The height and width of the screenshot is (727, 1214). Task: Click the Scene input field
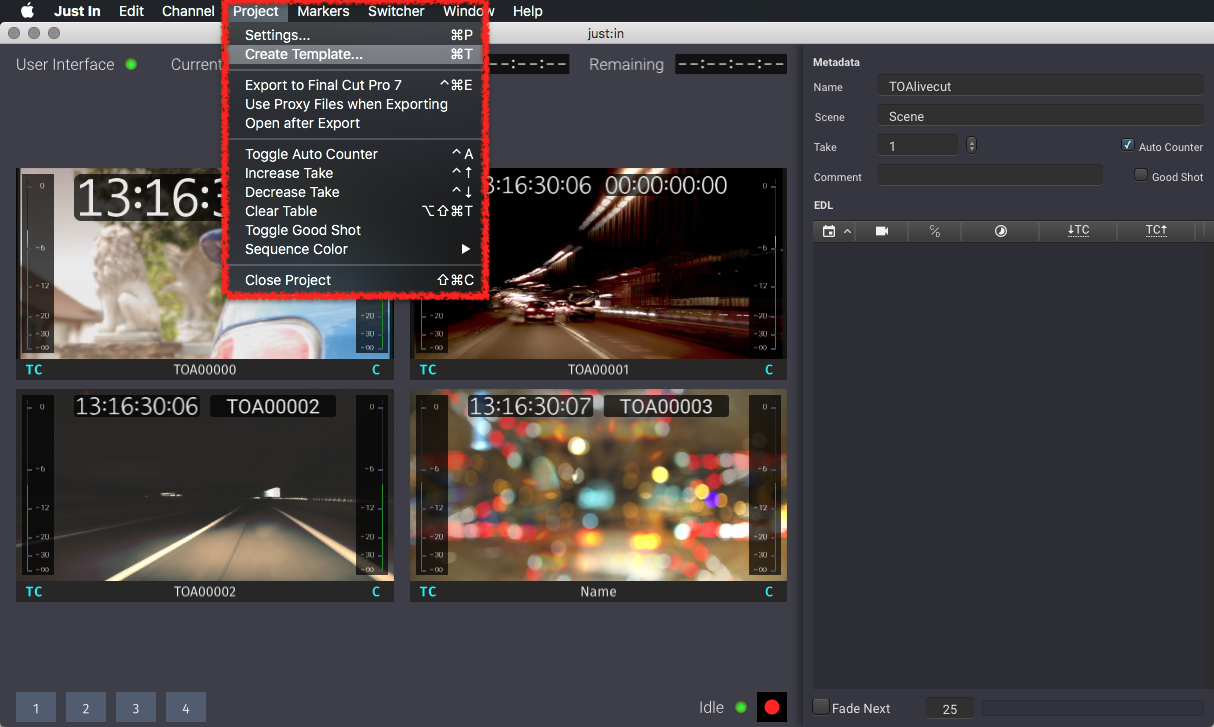[x=1040, y=116]
